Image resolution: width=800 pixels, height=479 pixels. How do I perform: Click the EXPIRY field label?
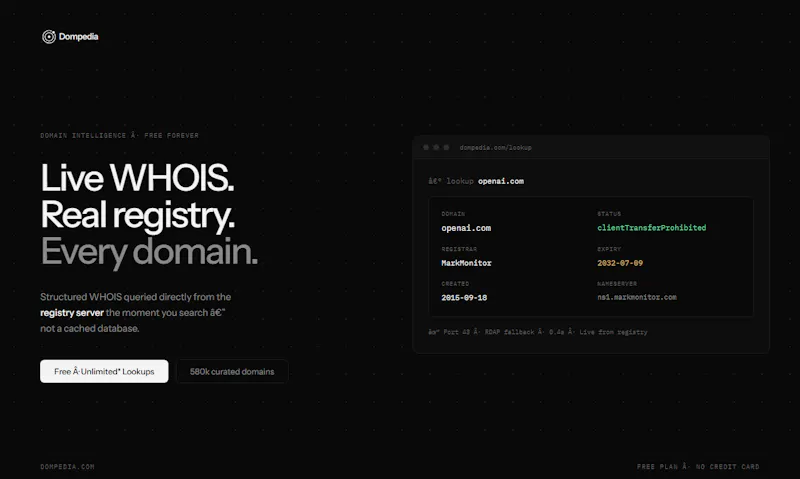coord(609,249)
